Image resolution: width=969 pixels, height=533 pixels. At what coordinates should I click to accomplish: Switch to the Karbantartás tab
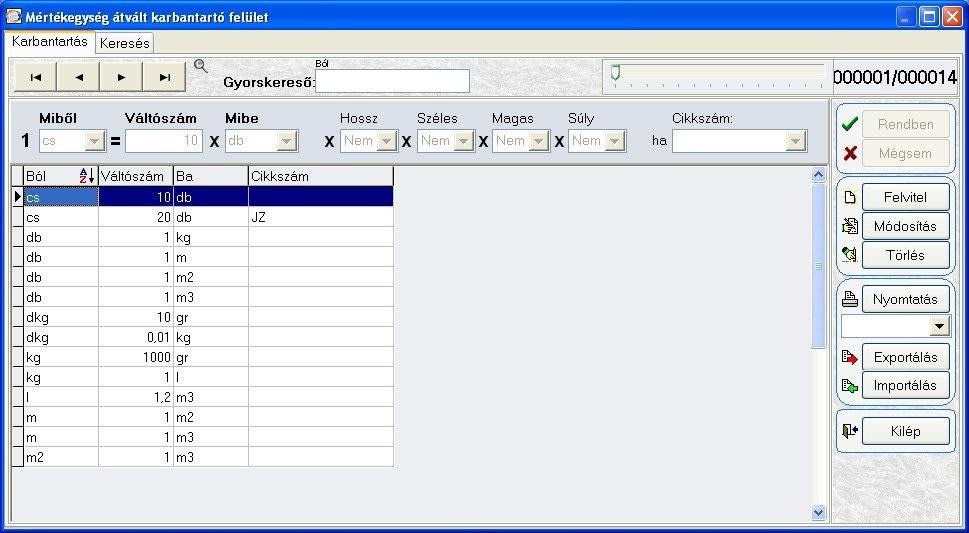click(50, 42)
